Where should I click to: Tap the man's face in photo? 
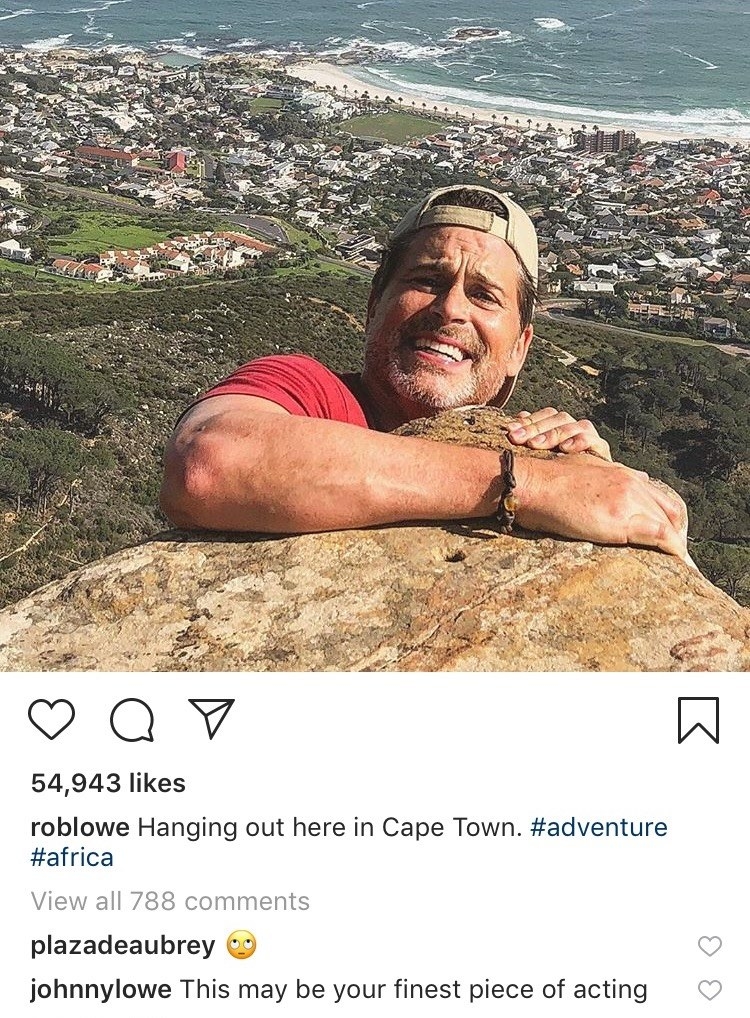448,312
